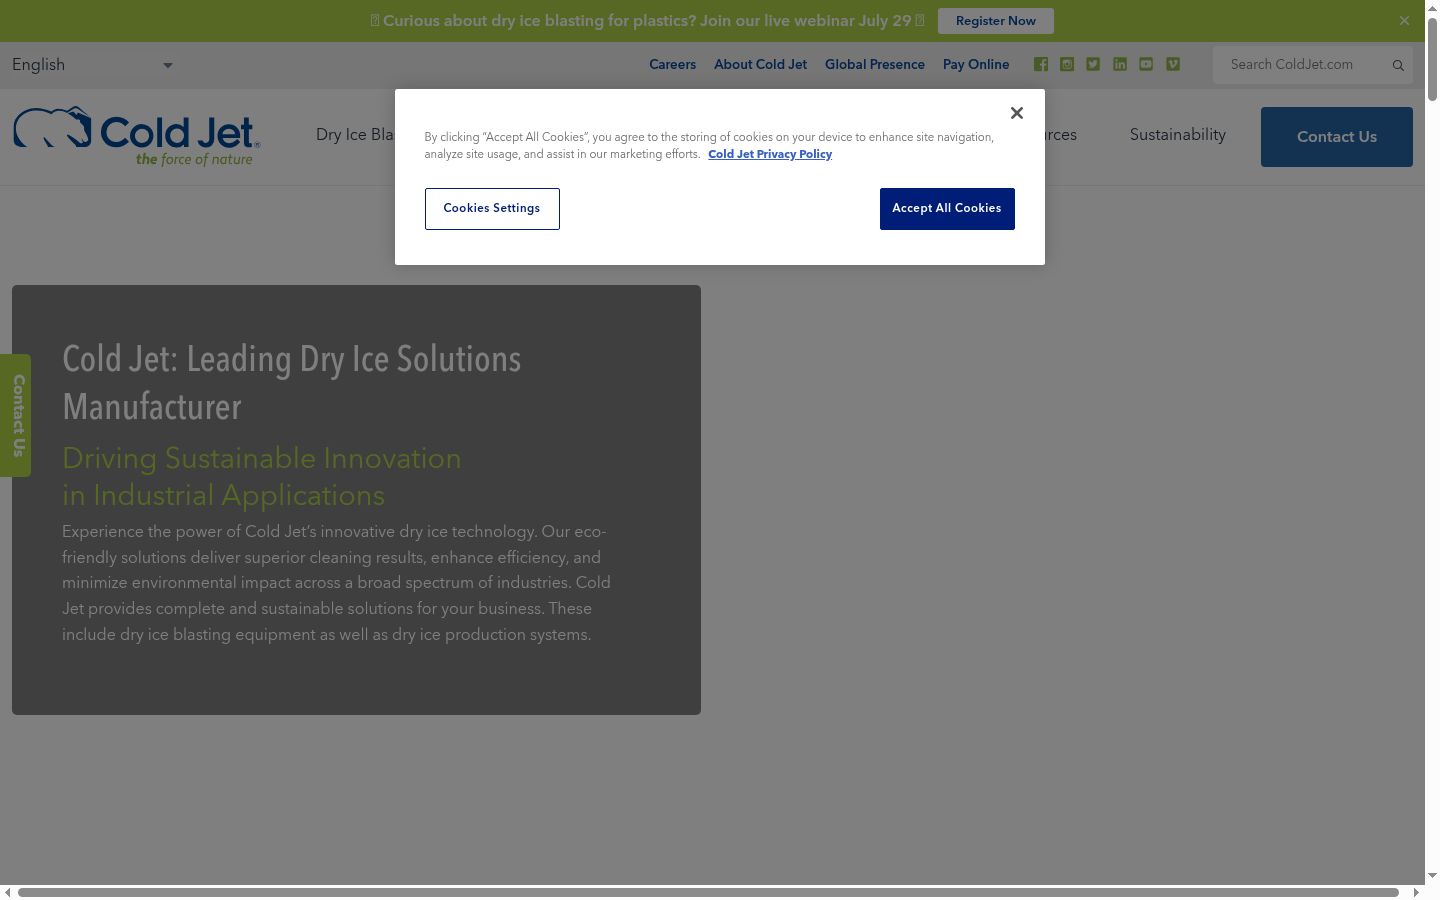Image resolution: width=1440 pixels, height=900 pixels.
Task: Open the Pay Online link
Action: point(976,65)
